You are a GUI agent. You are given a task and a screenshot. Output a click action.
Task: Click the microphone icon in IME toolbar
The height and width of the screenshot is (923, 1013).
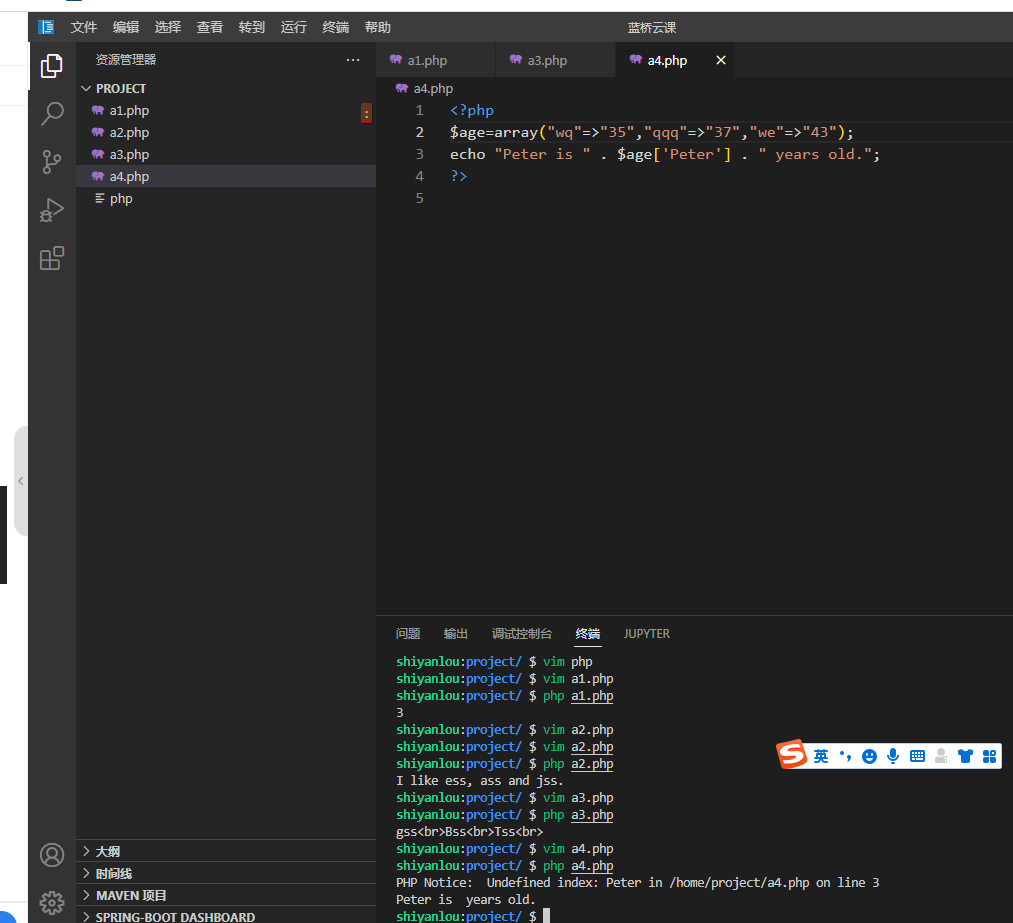pyautogui.click(x=892, y=756)
